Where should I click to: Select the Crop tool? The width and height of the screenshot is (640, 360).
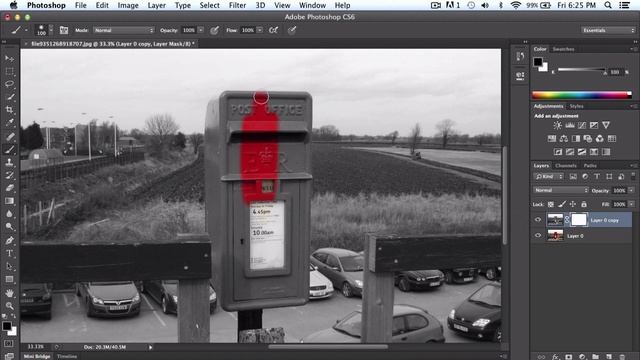click(9, 109)
